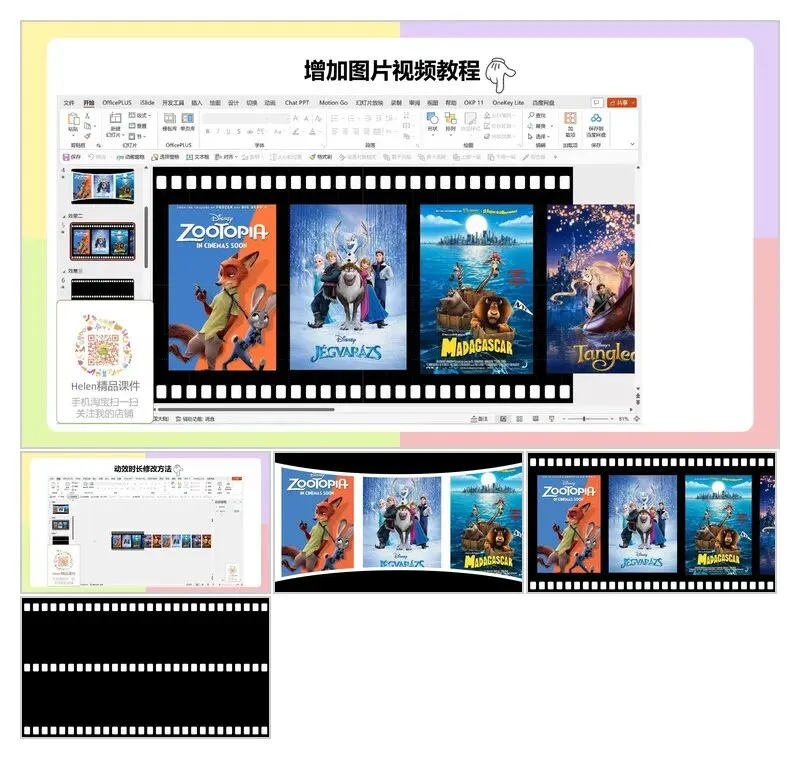Click the Undo arrow in quick toolbar

coord(92,157)
